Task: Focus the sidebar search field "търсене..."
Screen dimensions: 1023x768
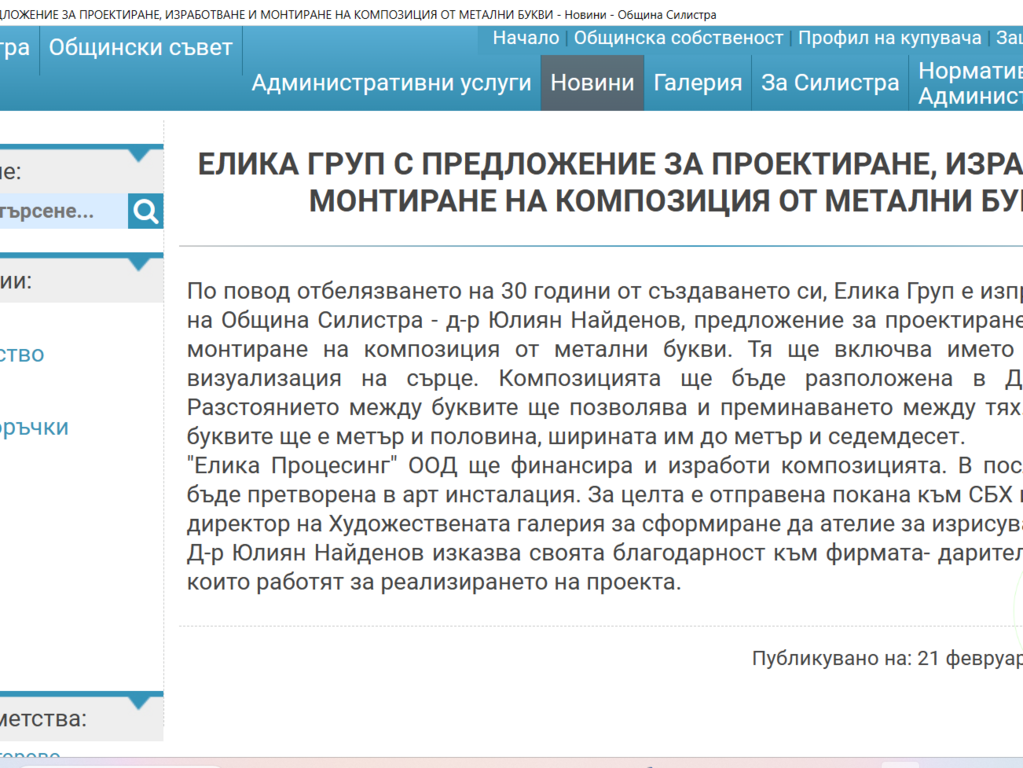Action: tap(64, 211)
